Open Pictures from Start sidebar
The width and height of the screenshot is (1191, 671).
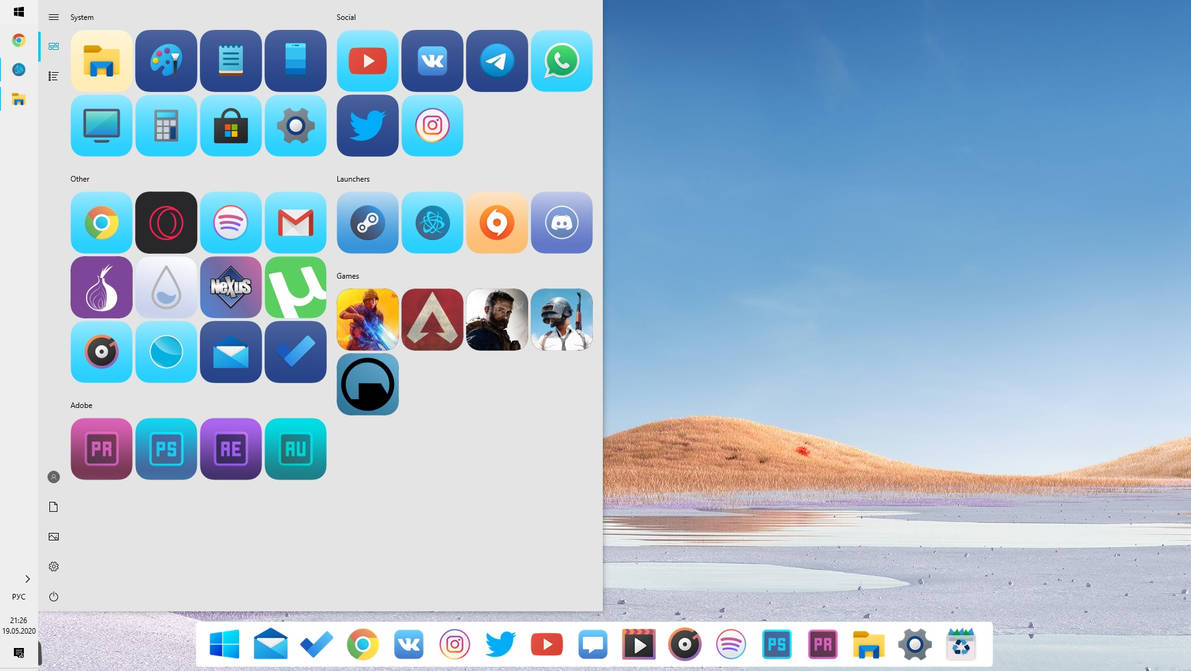(53, 536)
